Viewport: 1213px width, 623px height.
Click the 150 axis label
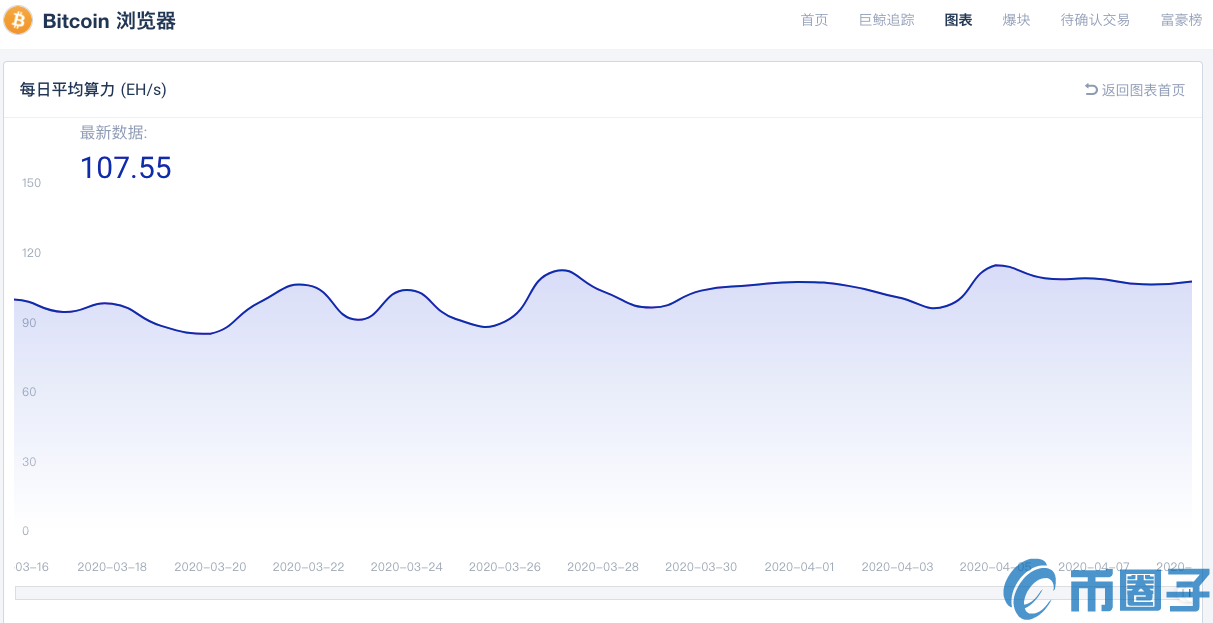[x=30, y=183]
